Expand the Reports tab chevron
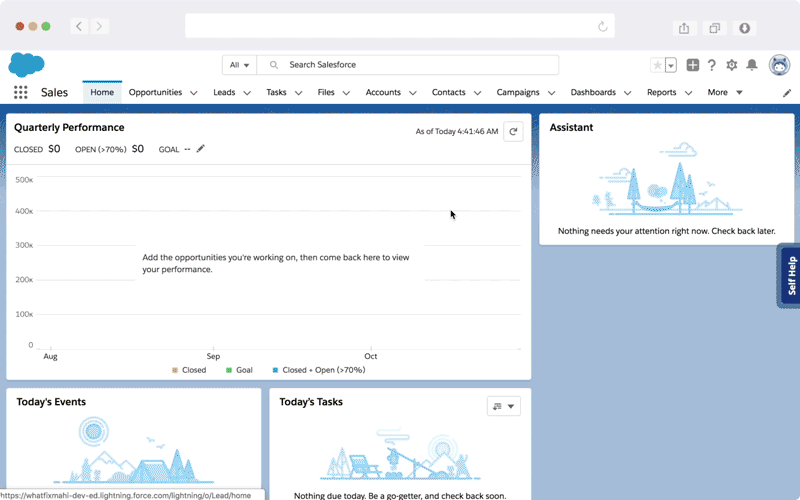 688,93
